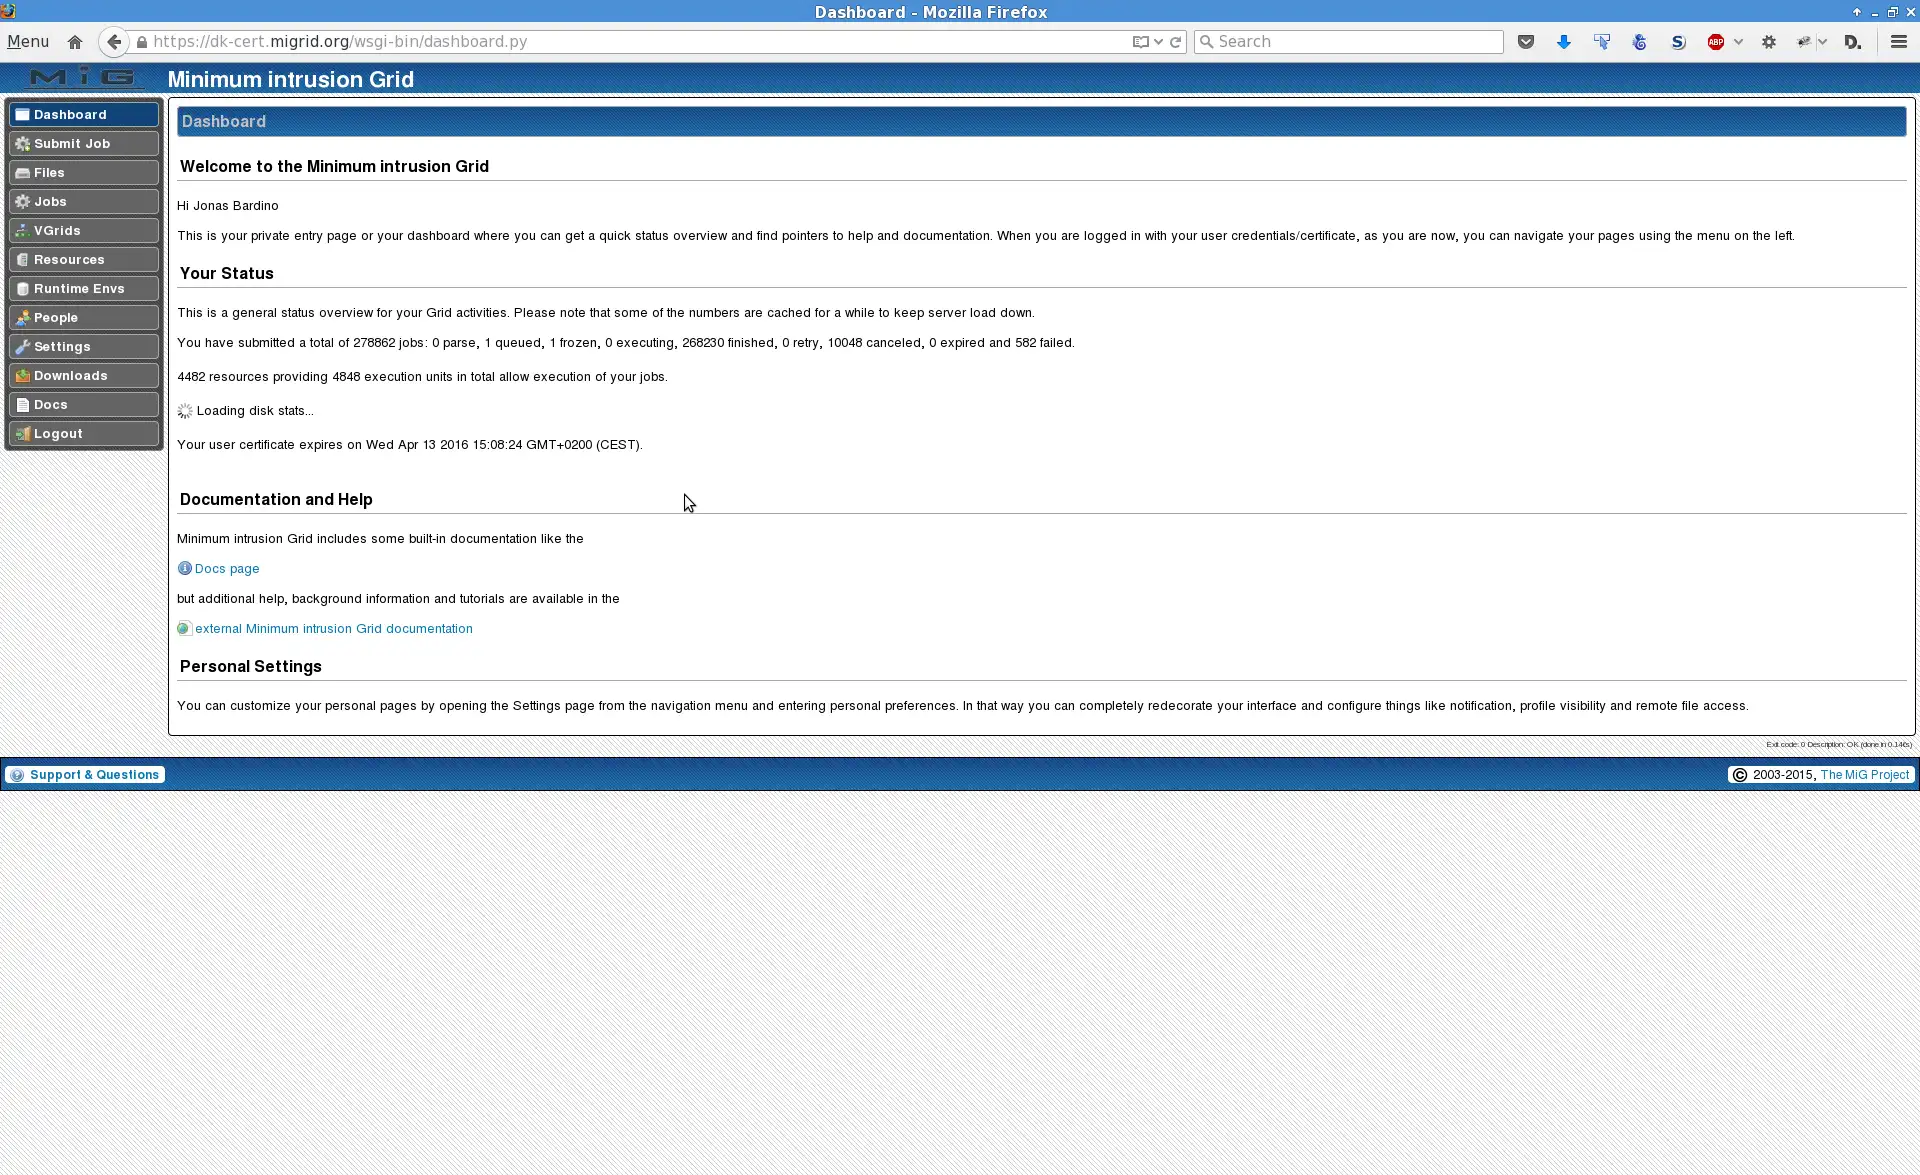Navigate to Downloads section
The width and height of the screenshot is (1920, 1175).
70,374
